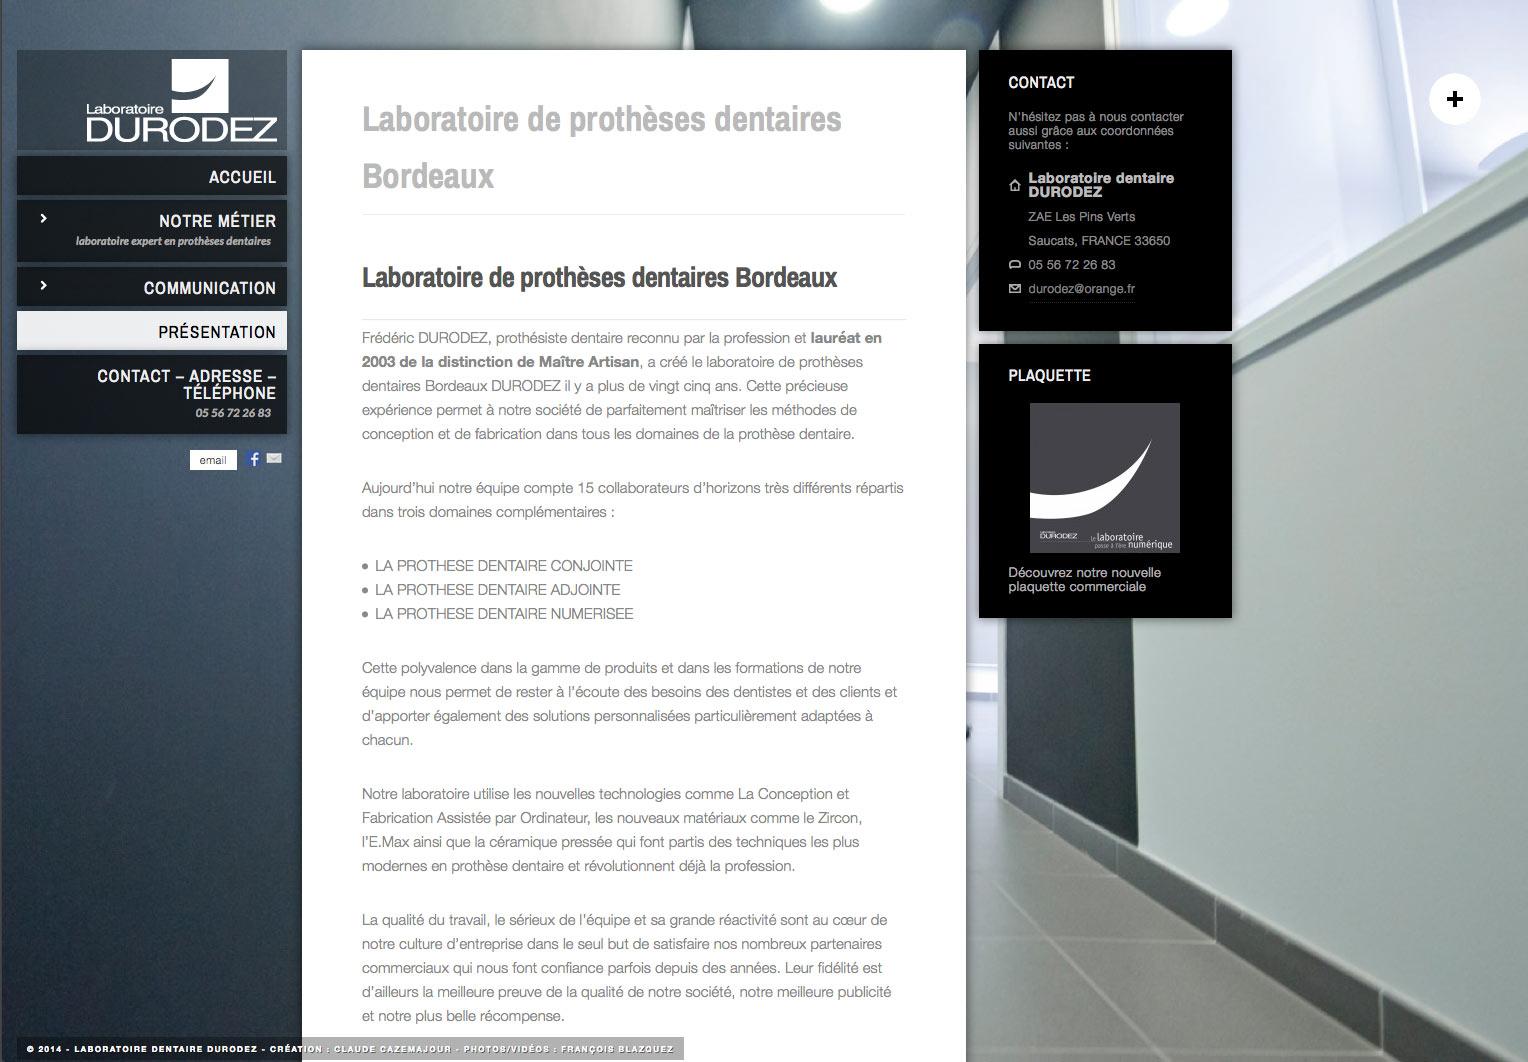
Task: Go to the Accueil menu item
Action: pyautogui.click(x=152, y=176)
